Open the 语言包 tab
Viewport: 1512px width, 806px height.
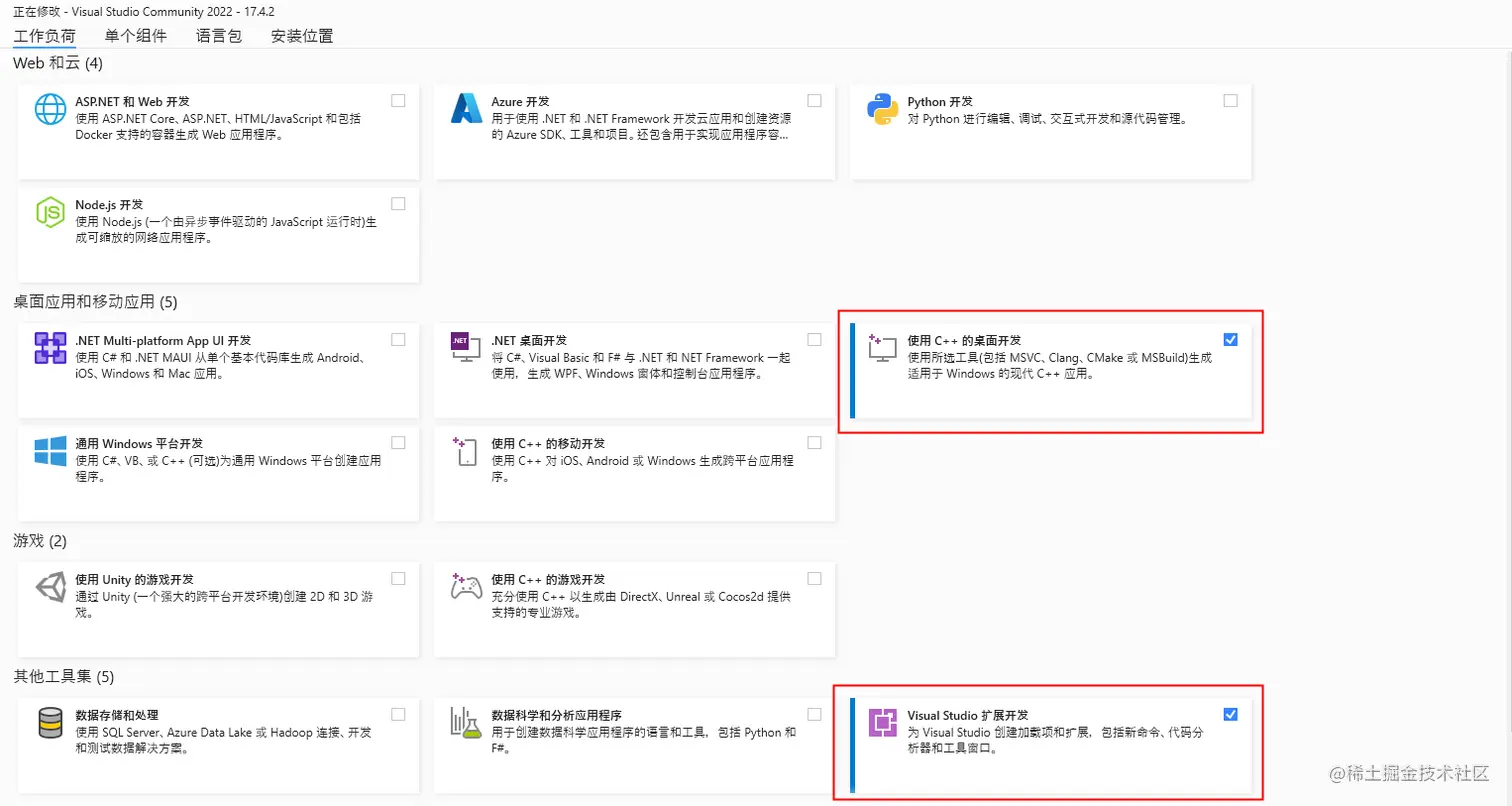pyautogui.click(x=219, y=35)
